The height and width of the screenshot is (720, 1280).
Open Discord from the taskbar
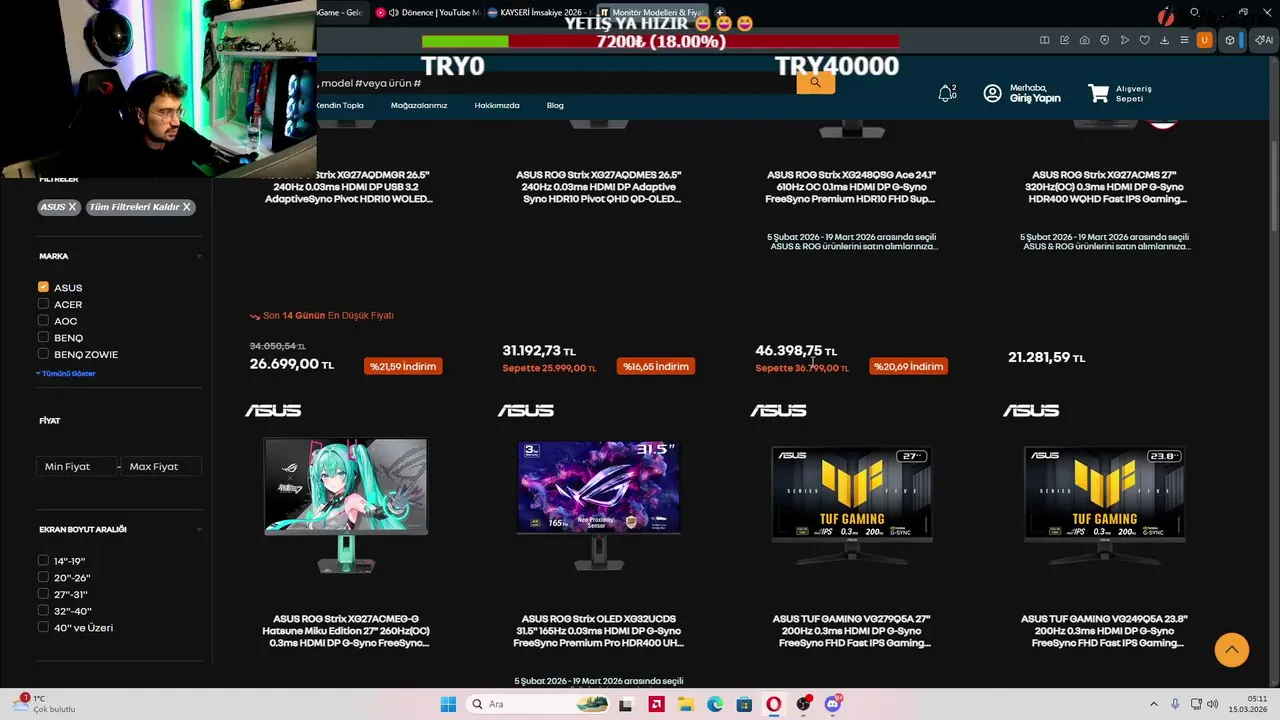pos(833,704)
